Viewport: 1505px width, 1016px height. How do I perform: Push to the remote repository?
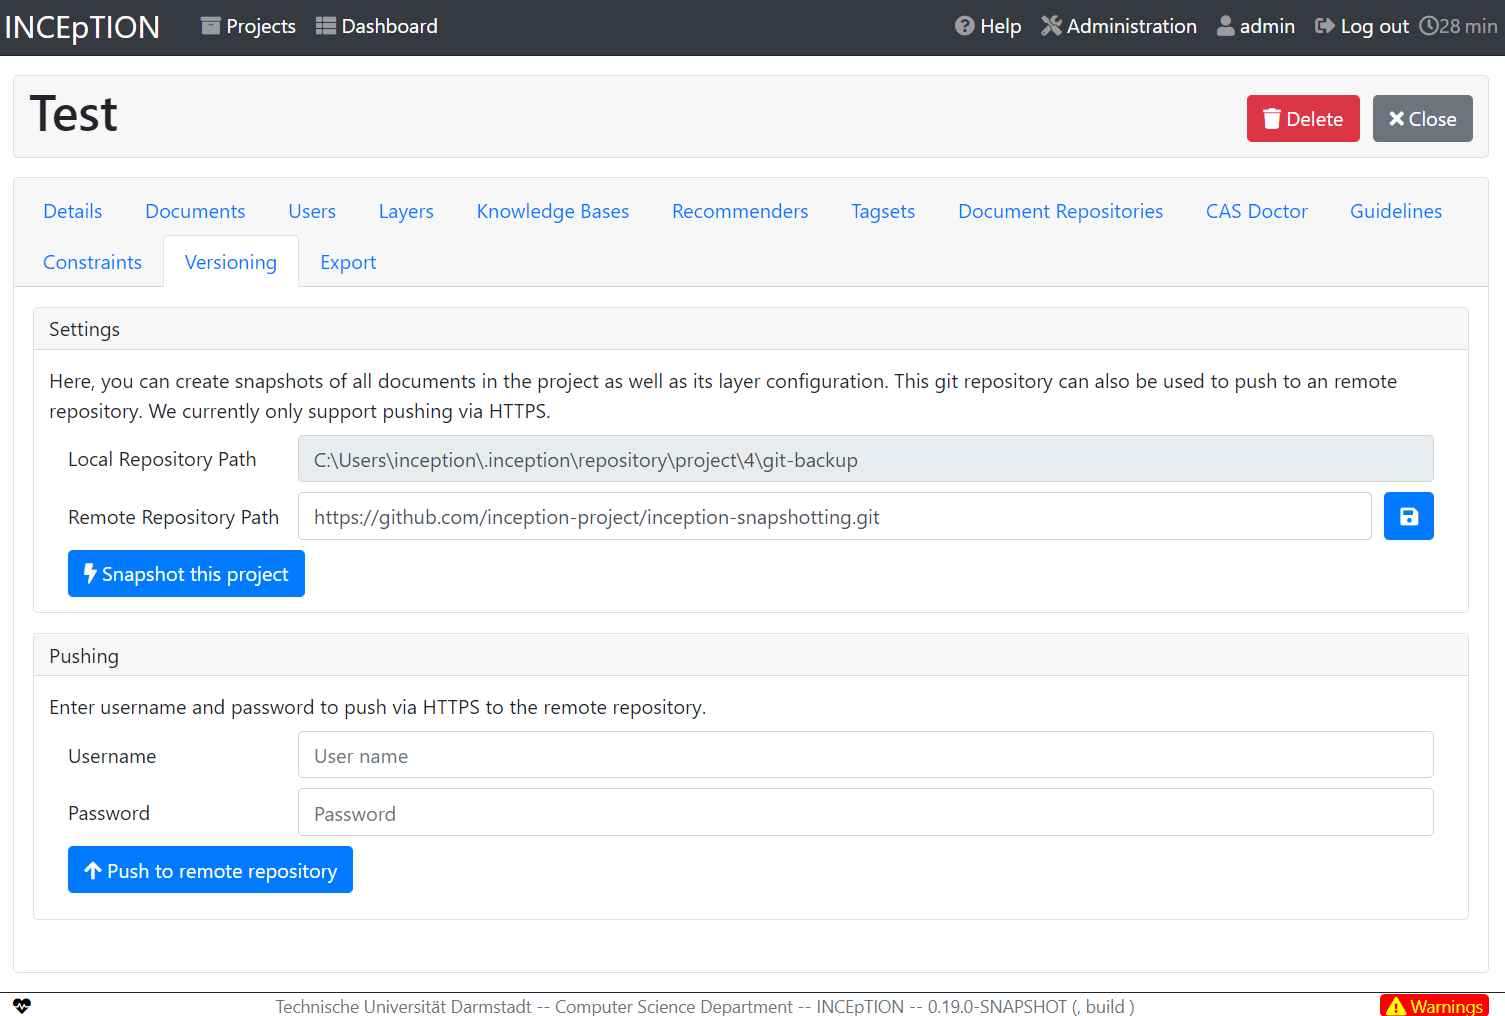(x=210, y=869)
